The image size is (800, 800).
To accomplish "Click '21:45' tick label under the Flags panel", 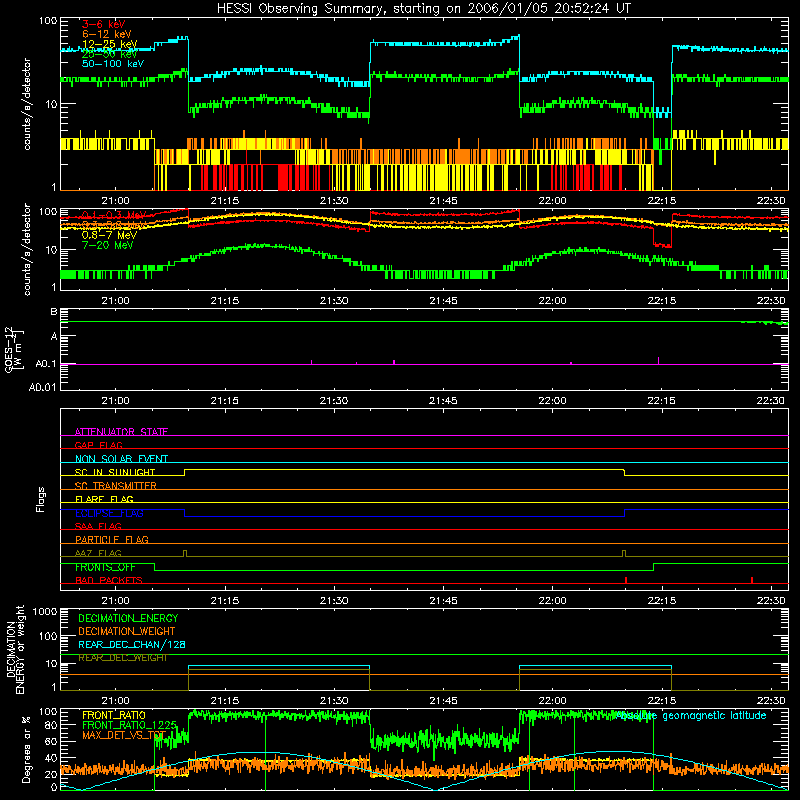I will (x=443, y=601).
